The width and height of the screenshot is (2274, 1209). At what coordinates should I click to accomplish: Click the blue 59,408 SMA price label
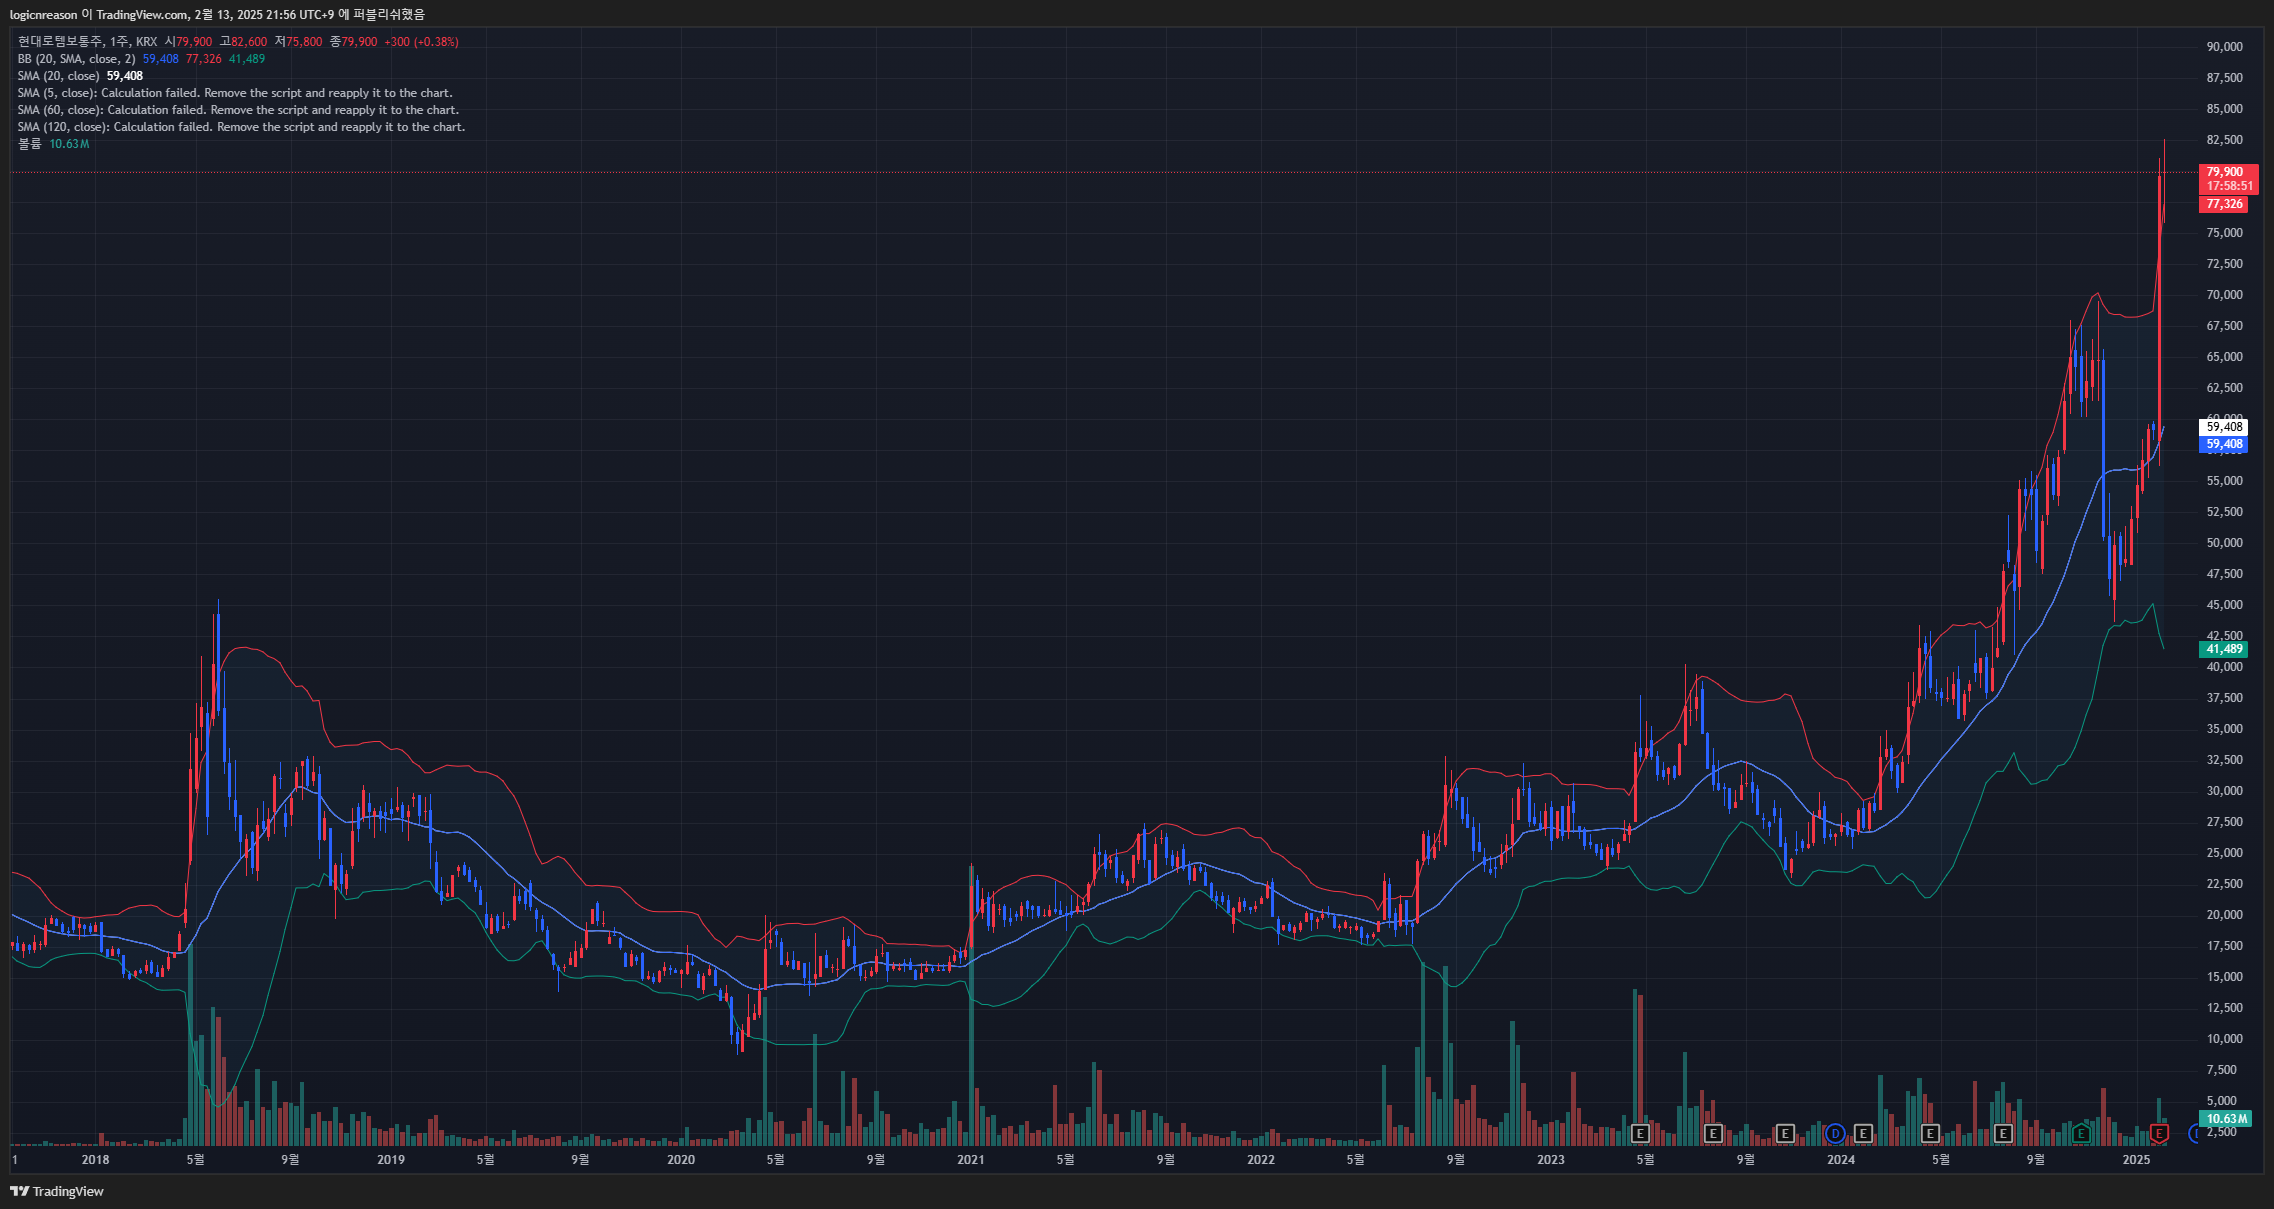[x=2224, y=444]
